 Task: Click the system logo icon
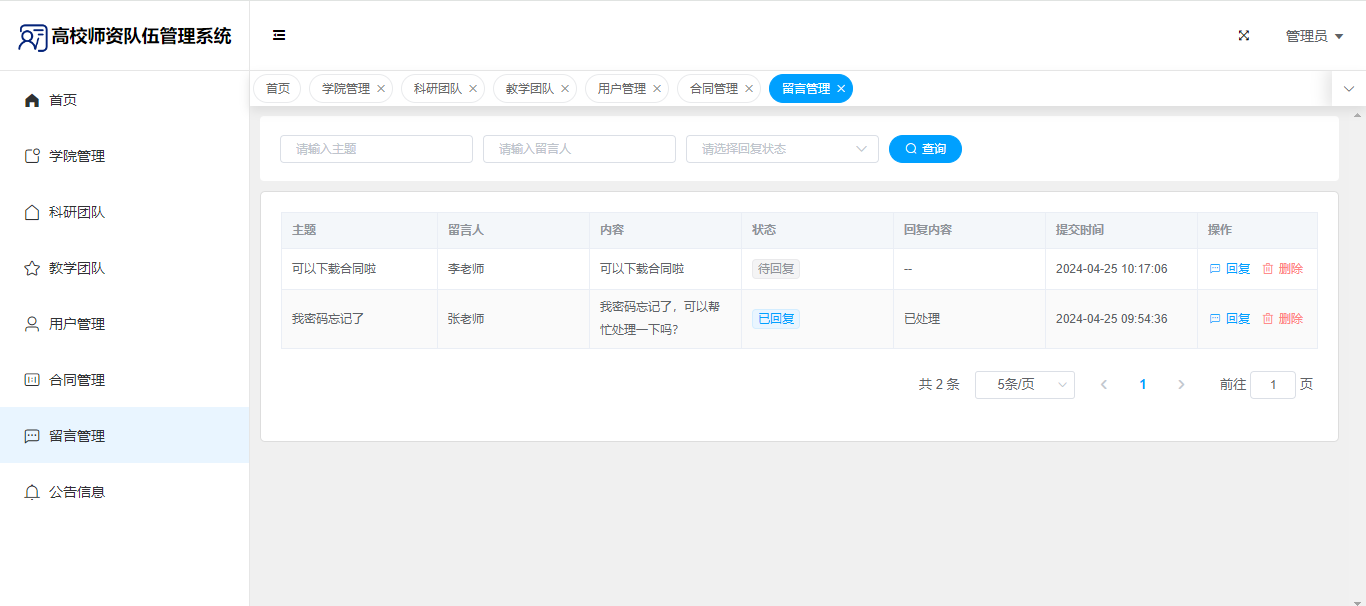tap(32, 37)
